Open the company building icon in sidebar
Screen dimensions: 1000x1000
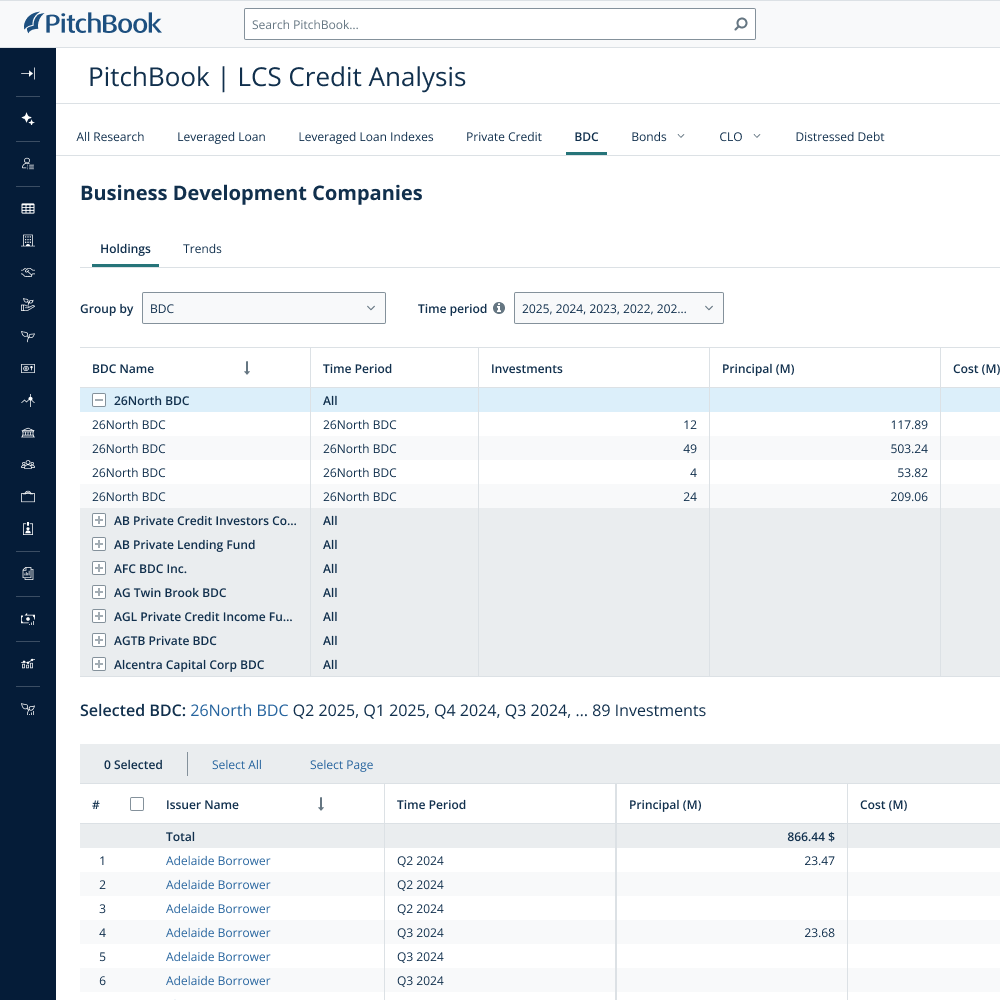[27, 240]
